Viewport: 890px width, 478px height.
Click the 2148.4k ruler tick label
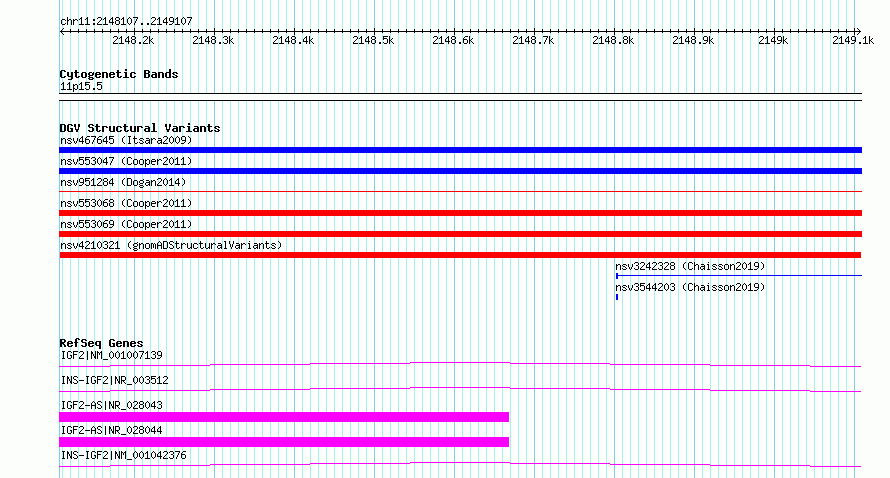[x=293, y=40]
